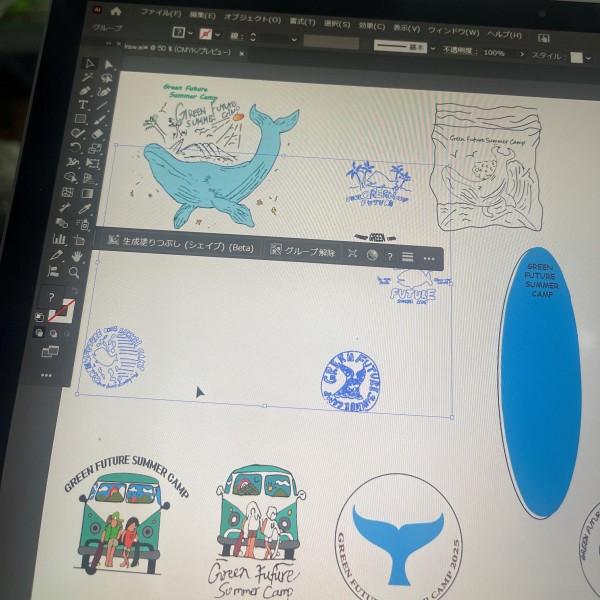
Task: Select the Lasso tool
Action: click(x=106, y=78)
